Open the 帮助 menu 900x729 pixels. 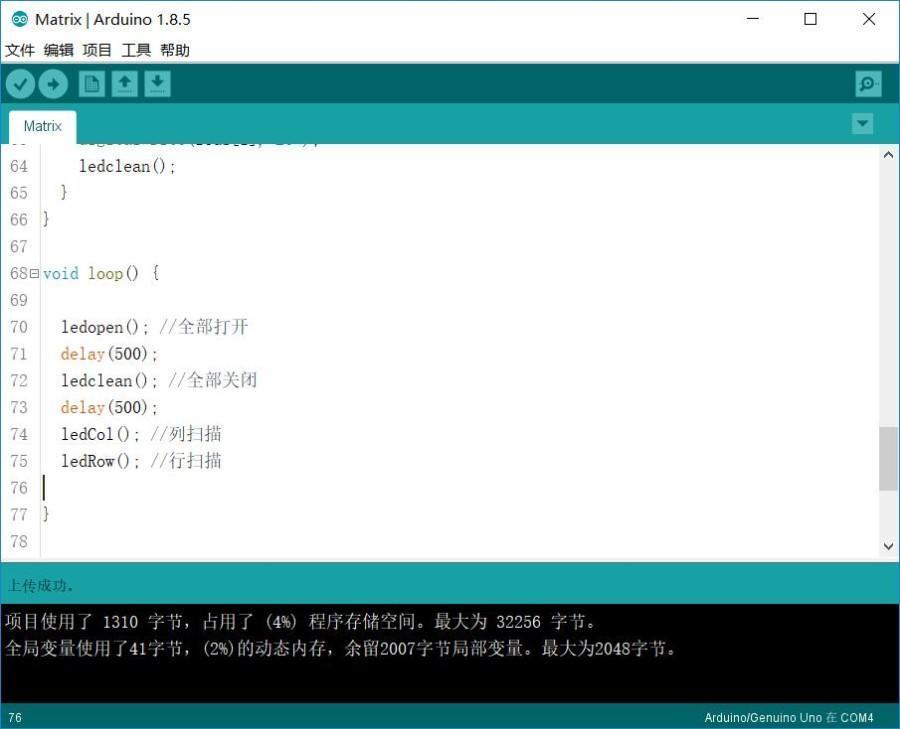[x=174, y=50]
